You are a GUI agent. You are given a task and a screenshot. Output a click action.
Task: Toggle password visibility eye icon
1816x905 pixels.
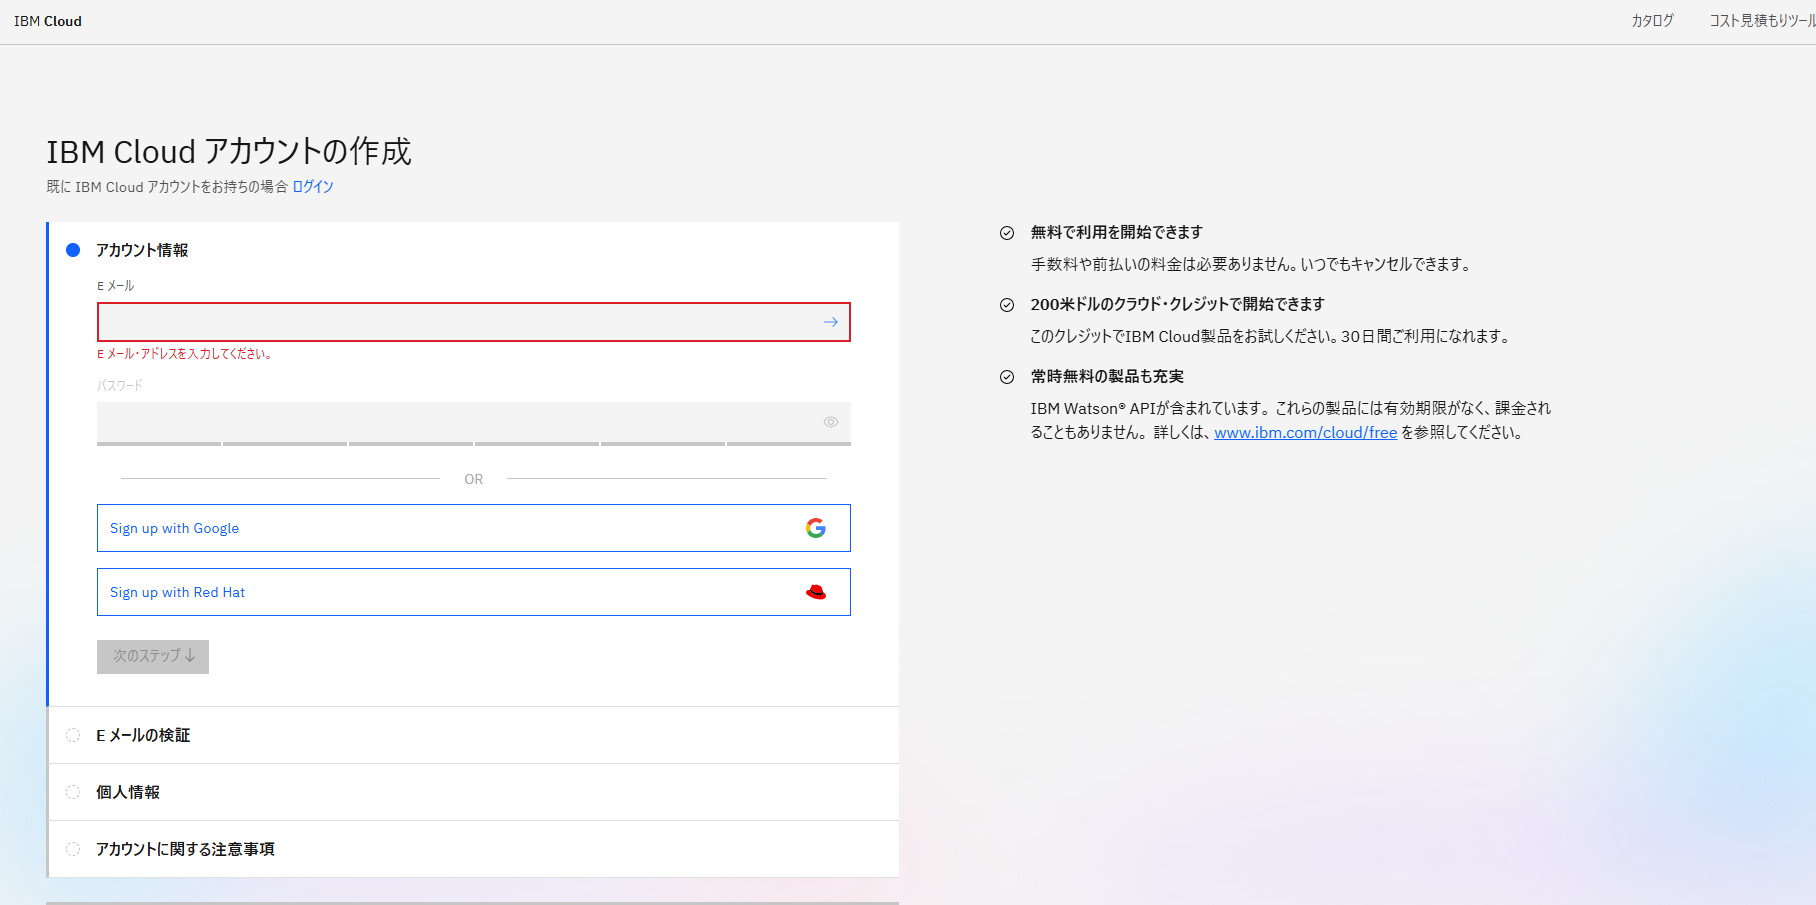pos(830,422)
